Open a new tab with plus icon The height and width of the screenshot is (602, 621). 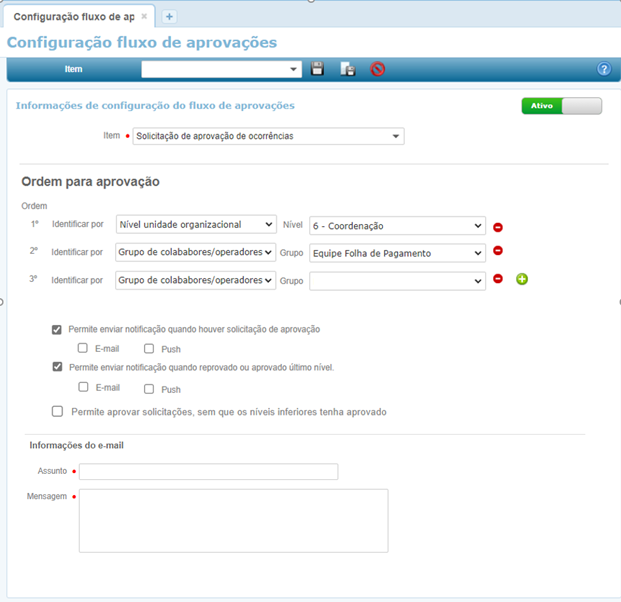(169, 16)
